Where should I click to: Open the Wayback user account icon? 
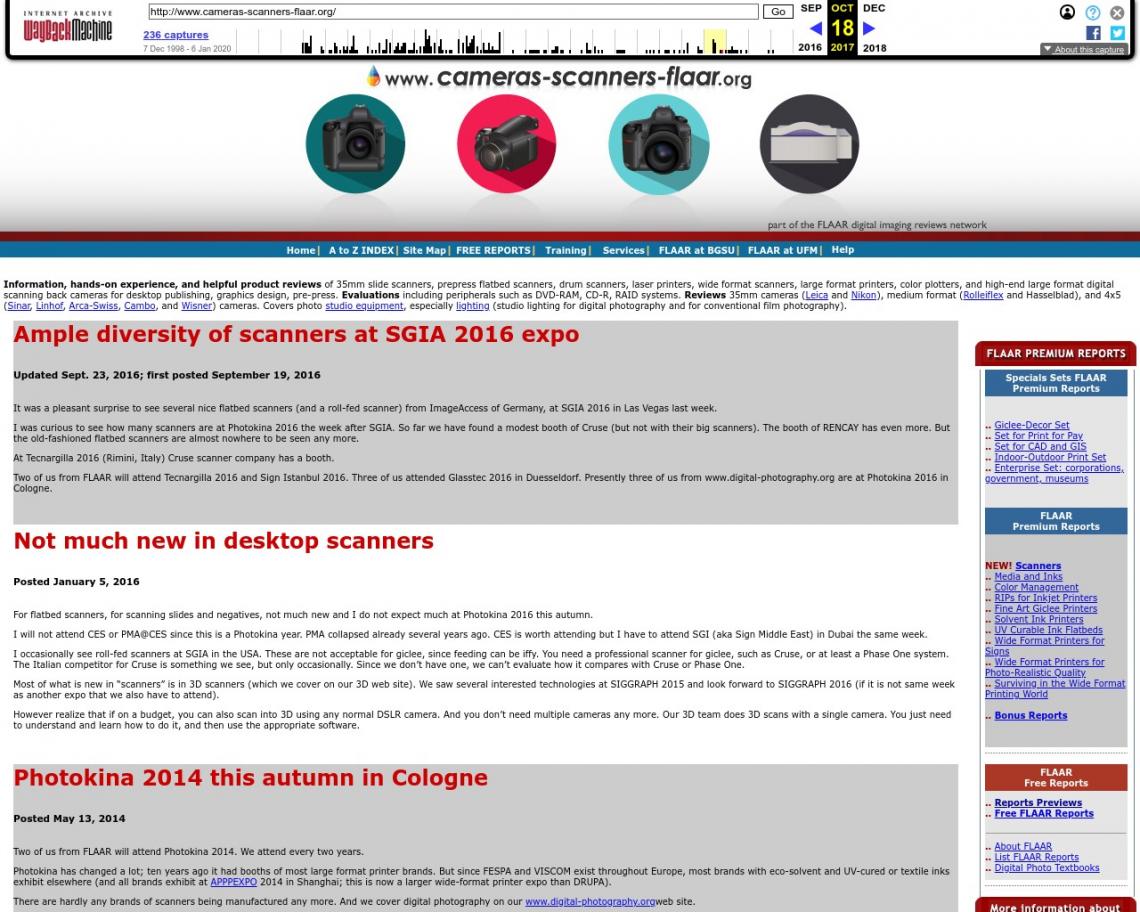pos(1067,12)
